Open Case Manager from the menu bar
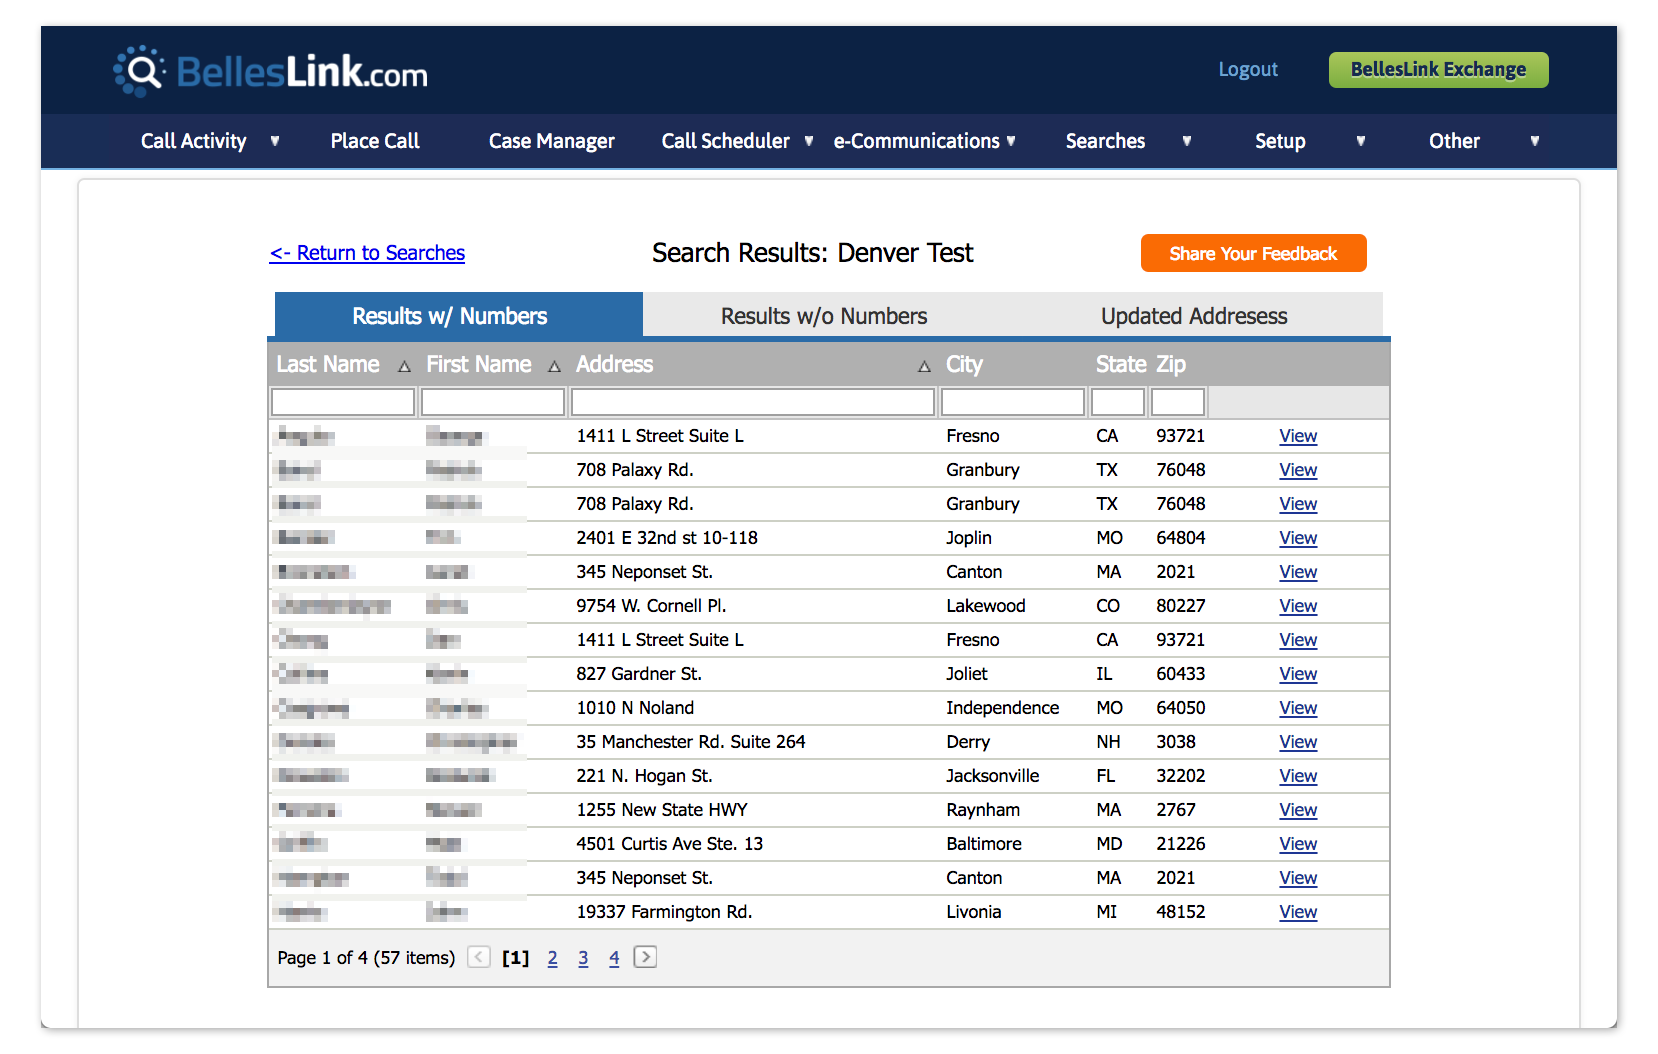This screenshot has height=1054, width=1658. click(x=551, y=141)
